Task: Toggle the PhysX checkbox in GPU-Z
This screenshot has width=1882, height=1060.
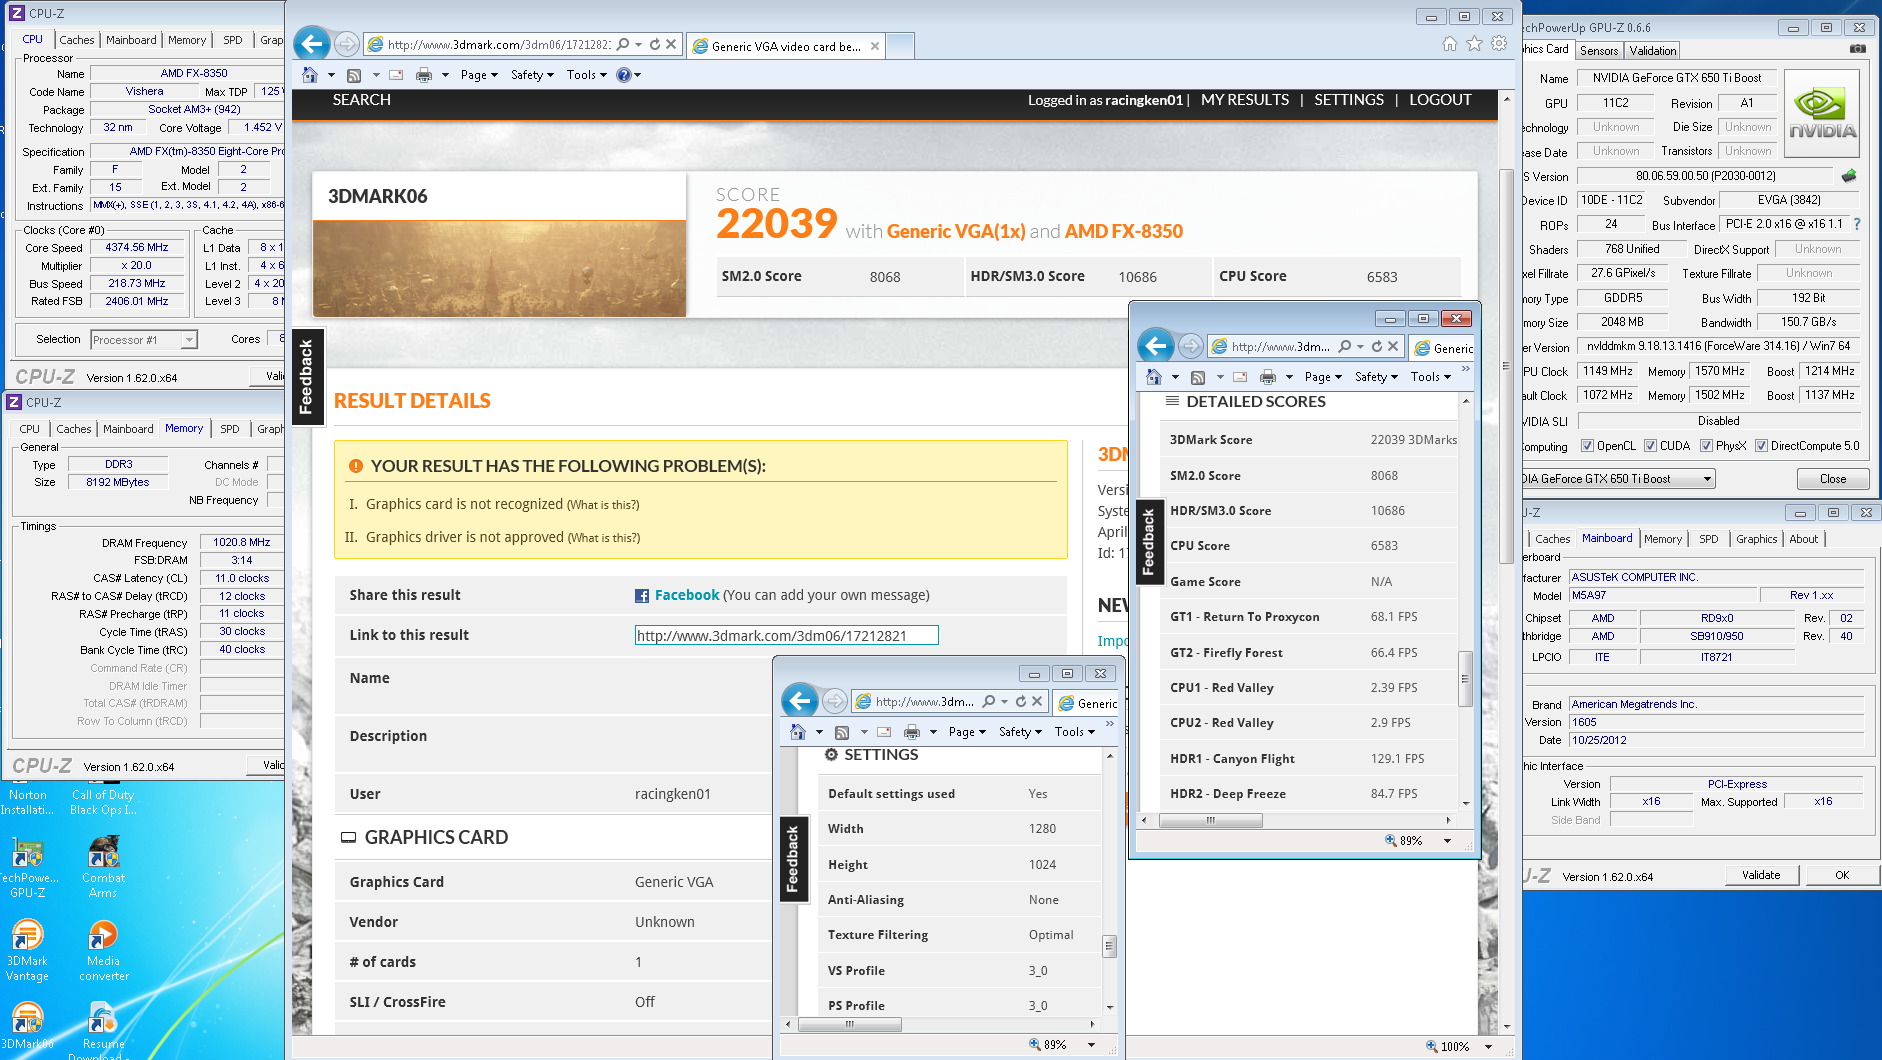Action: 1706,446
